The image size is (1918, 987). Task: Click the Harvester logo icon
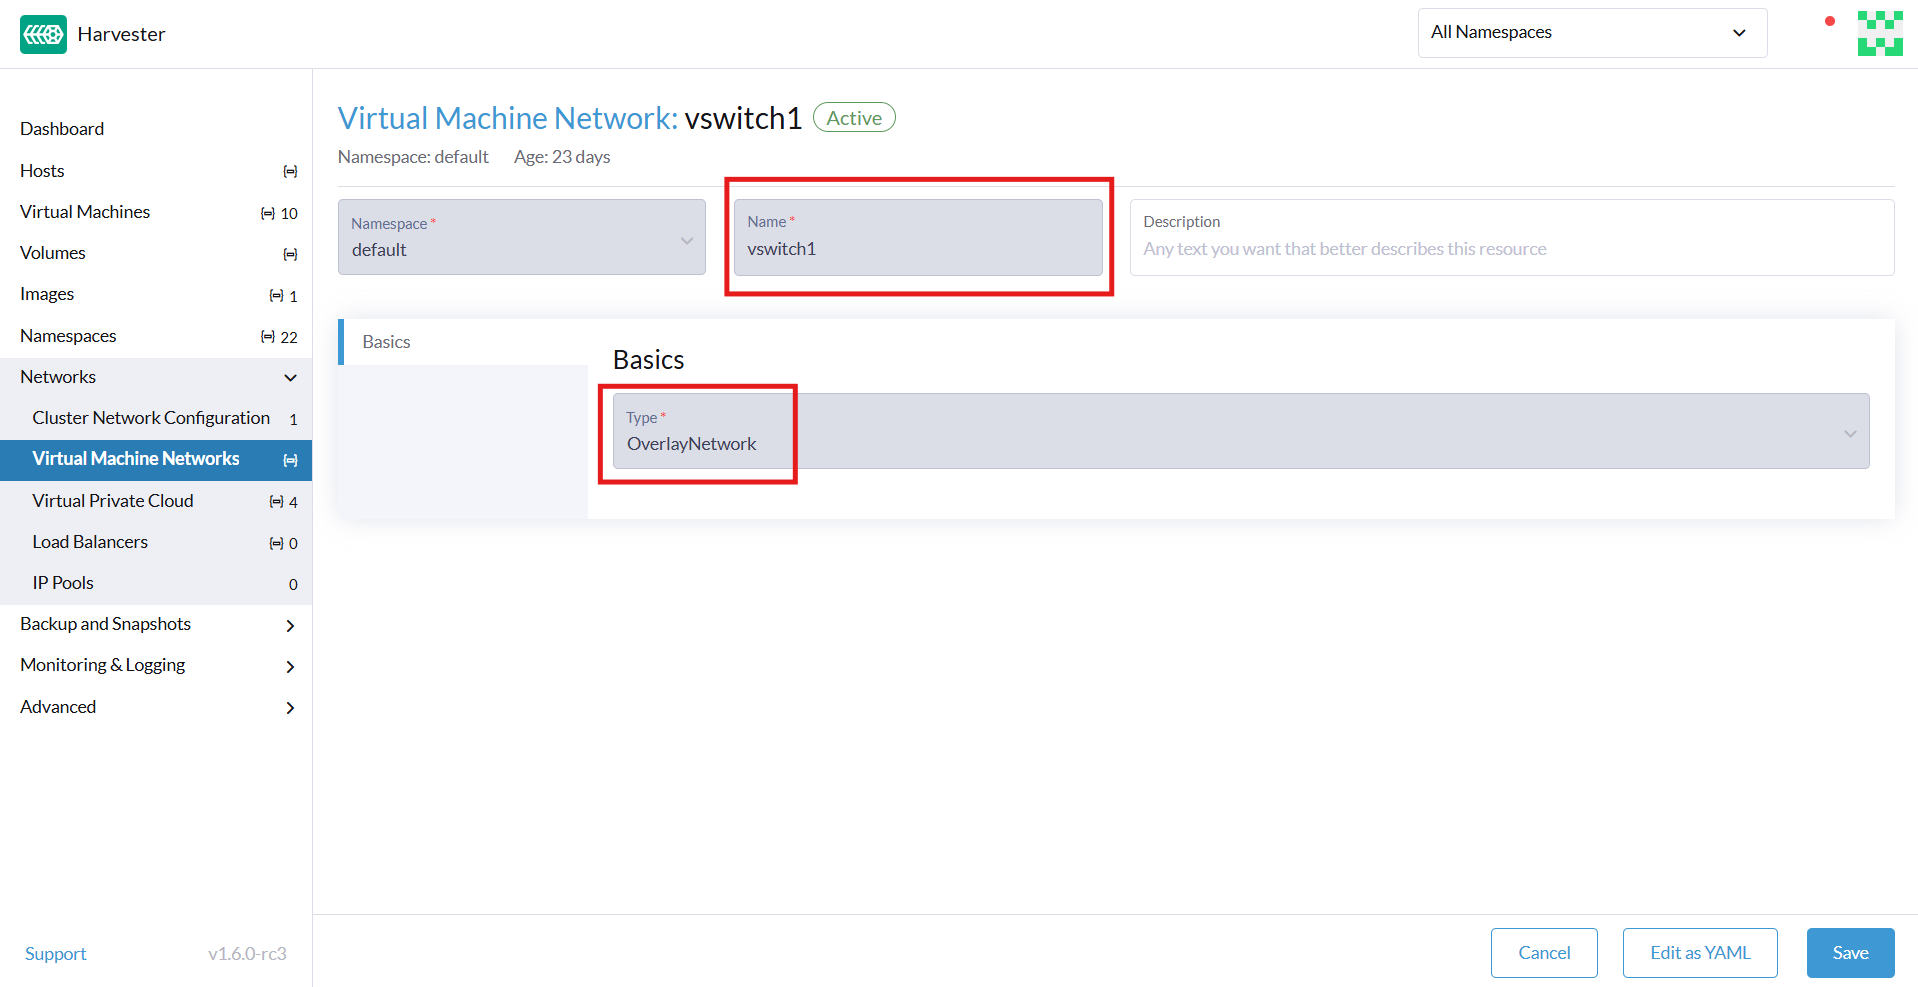pos(42,33)
